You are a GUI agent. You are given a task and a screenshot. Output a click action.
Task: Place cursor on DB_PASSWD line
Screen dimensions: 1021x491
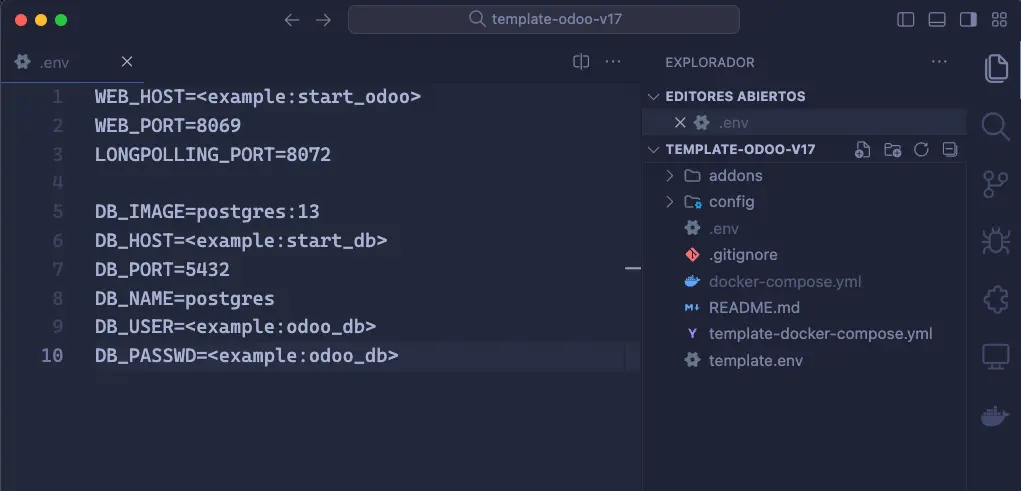click(247, 356)
